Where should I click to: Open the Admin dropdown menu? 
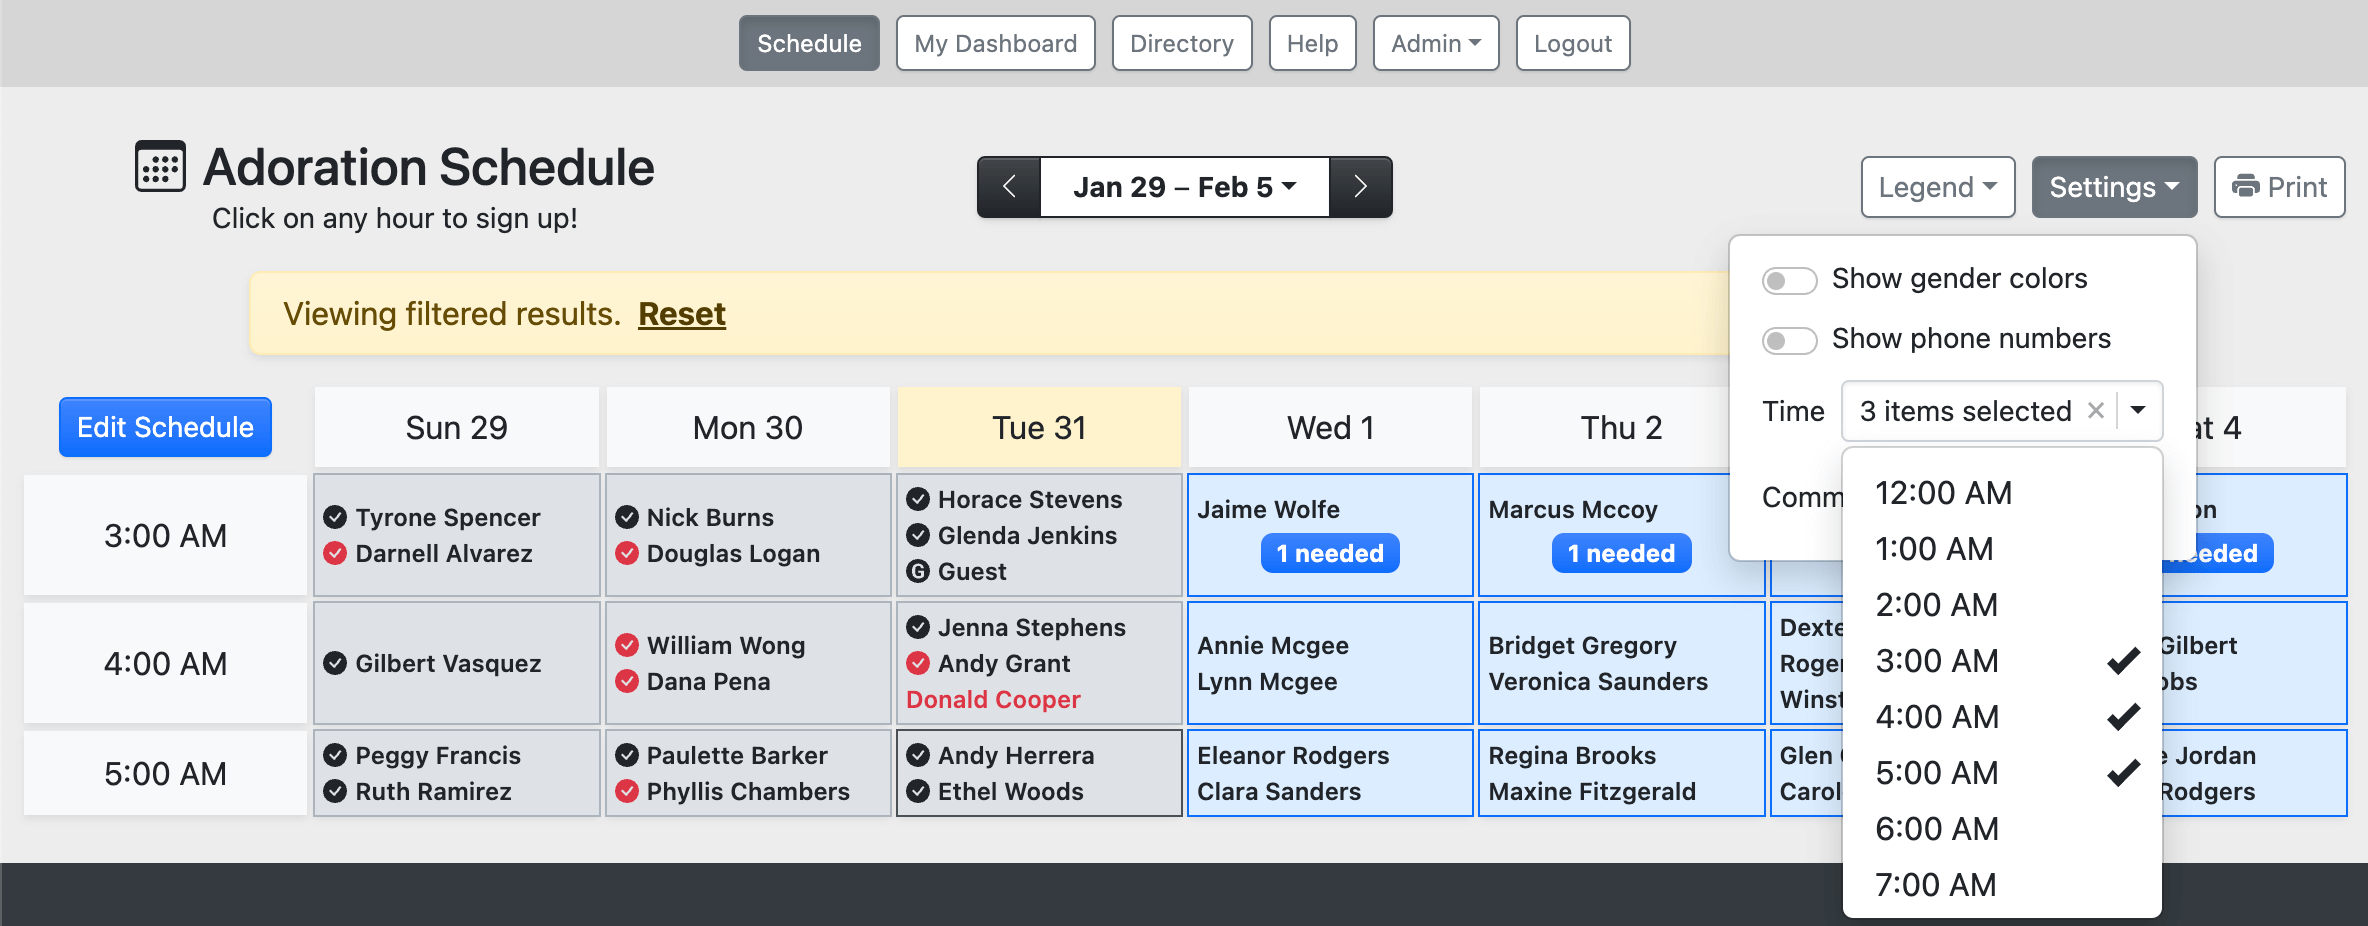pyautogui.click(x=1435, y=43)
